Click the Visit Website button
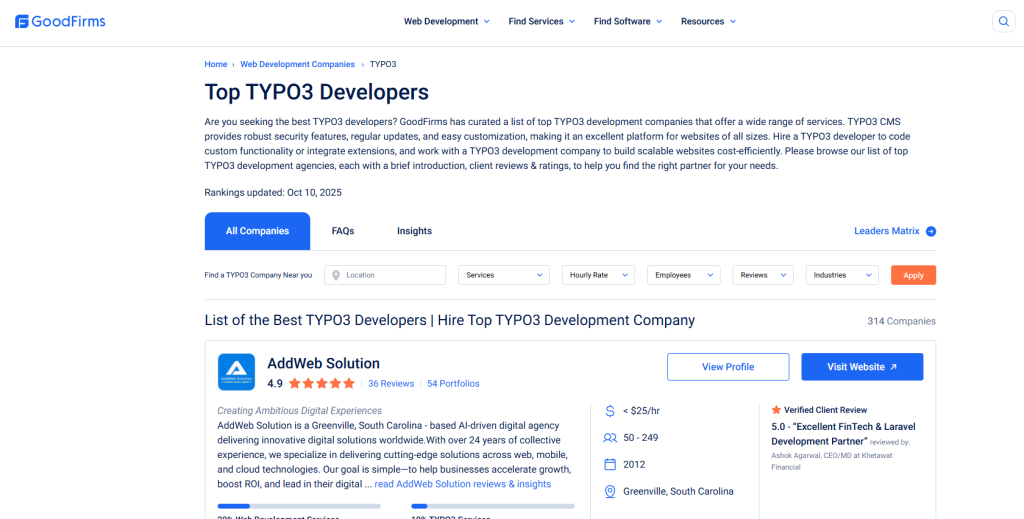Image resolution: width=1024 pixels, height=519 pixels. pyautogui.click(x=862, y=367)
